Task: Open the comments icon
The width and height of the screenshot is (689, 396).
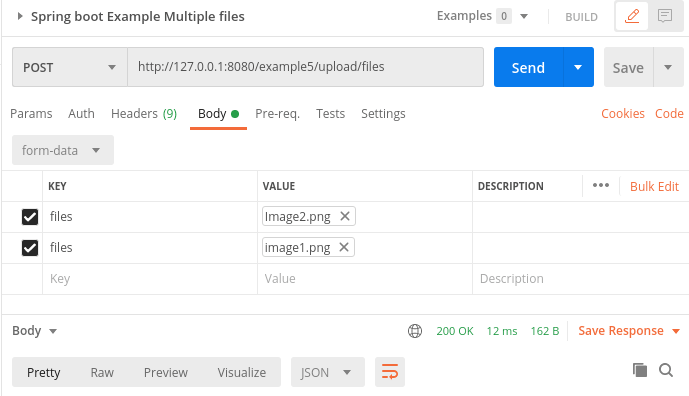Action: (665, 16)
